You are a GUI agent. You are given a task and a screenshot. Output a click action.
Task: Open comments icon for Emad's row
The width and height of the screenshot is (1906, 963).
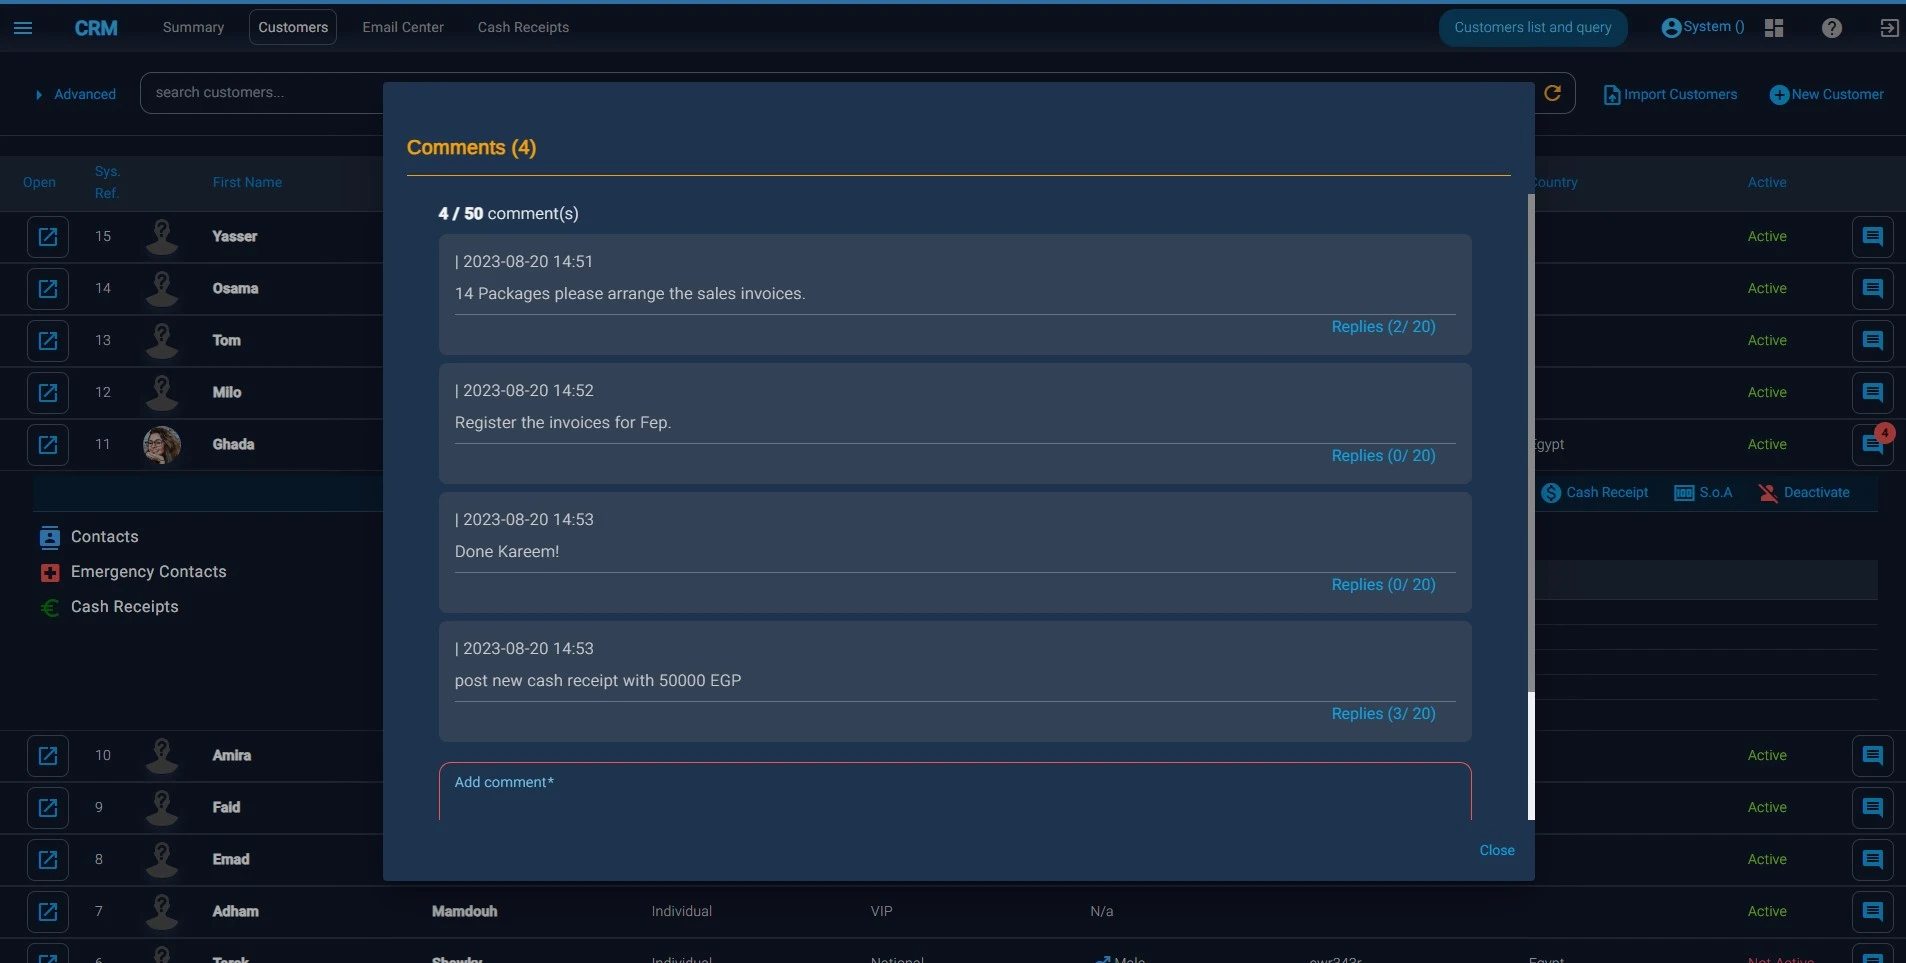(1873, 860)
